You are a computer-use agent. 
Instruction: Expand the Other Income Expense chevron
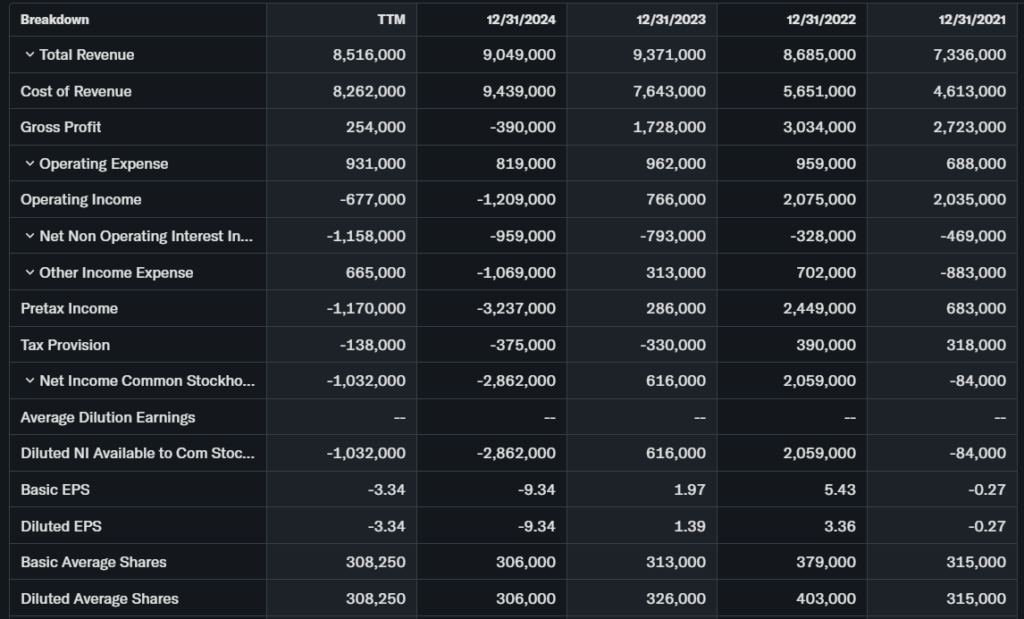pos(29,273)
